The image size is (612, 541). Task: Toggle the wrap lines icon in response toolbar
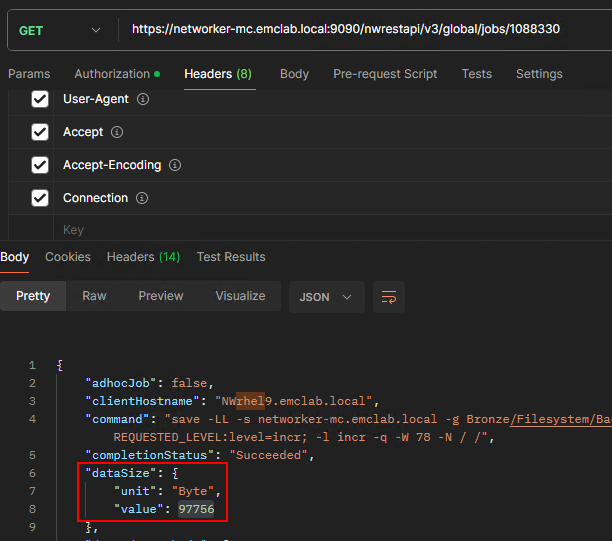[389, 297]
